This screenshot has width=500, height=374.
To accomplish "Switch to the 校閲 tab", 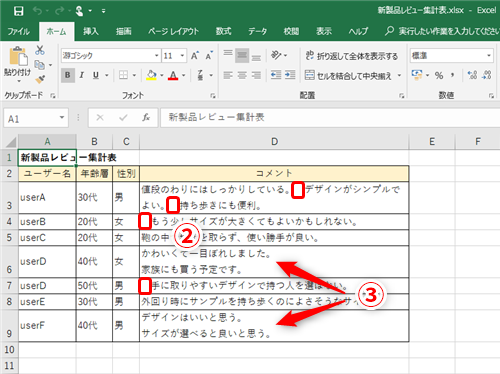I will [291, 31].
